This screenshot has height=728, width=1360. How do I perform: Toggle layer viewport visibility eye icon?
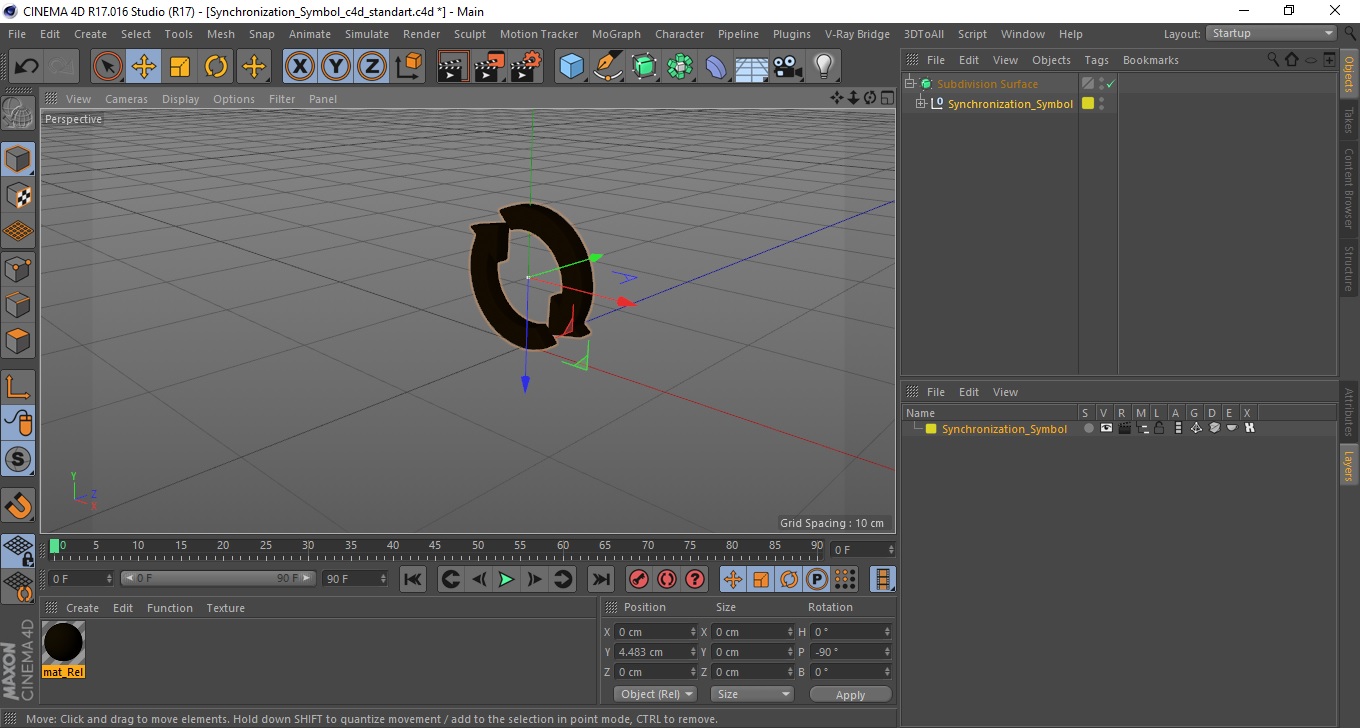[1106, 428]
